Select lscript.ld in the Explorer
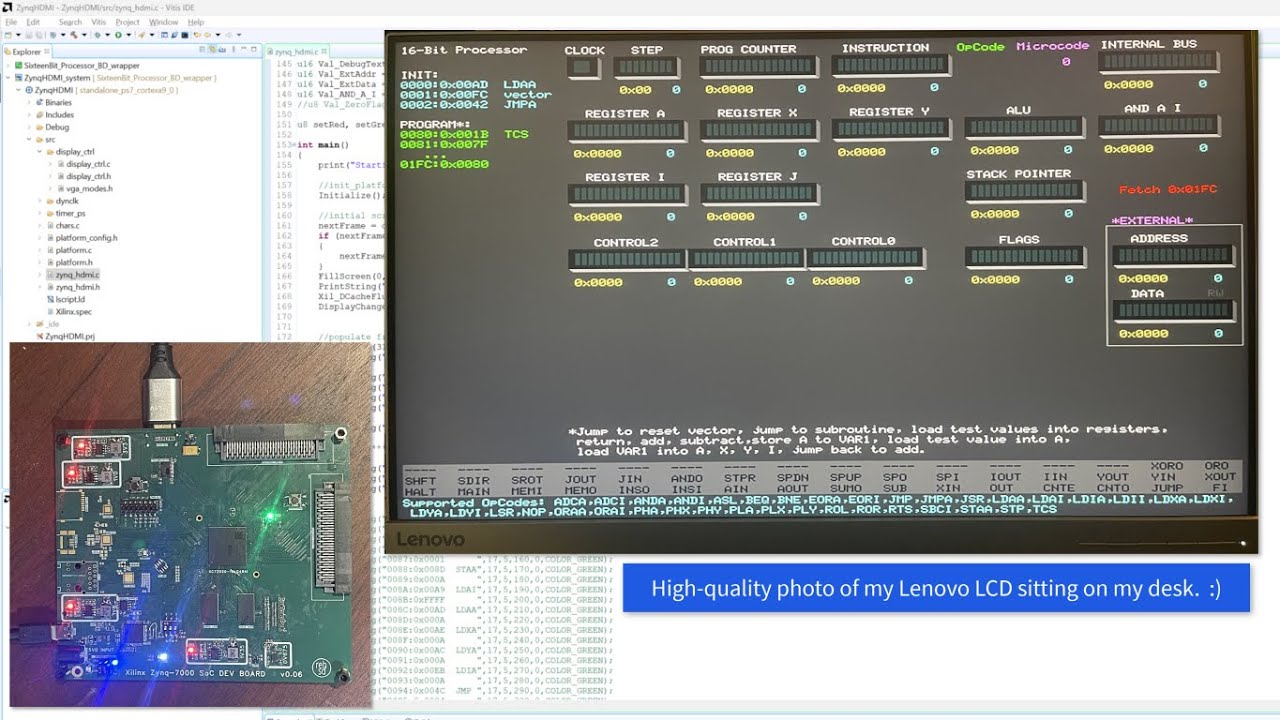Screen dimensions: 1280x720 [69, 300]
